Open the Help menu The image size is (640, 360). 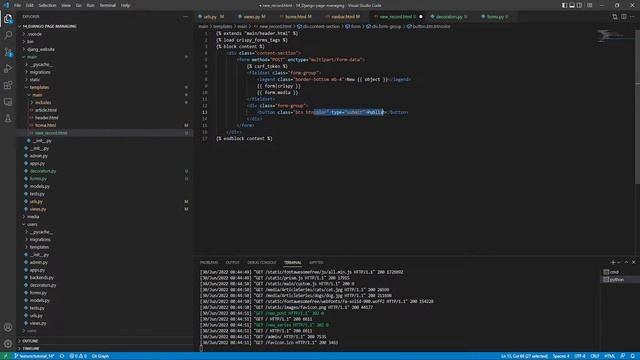pos(125,5)
